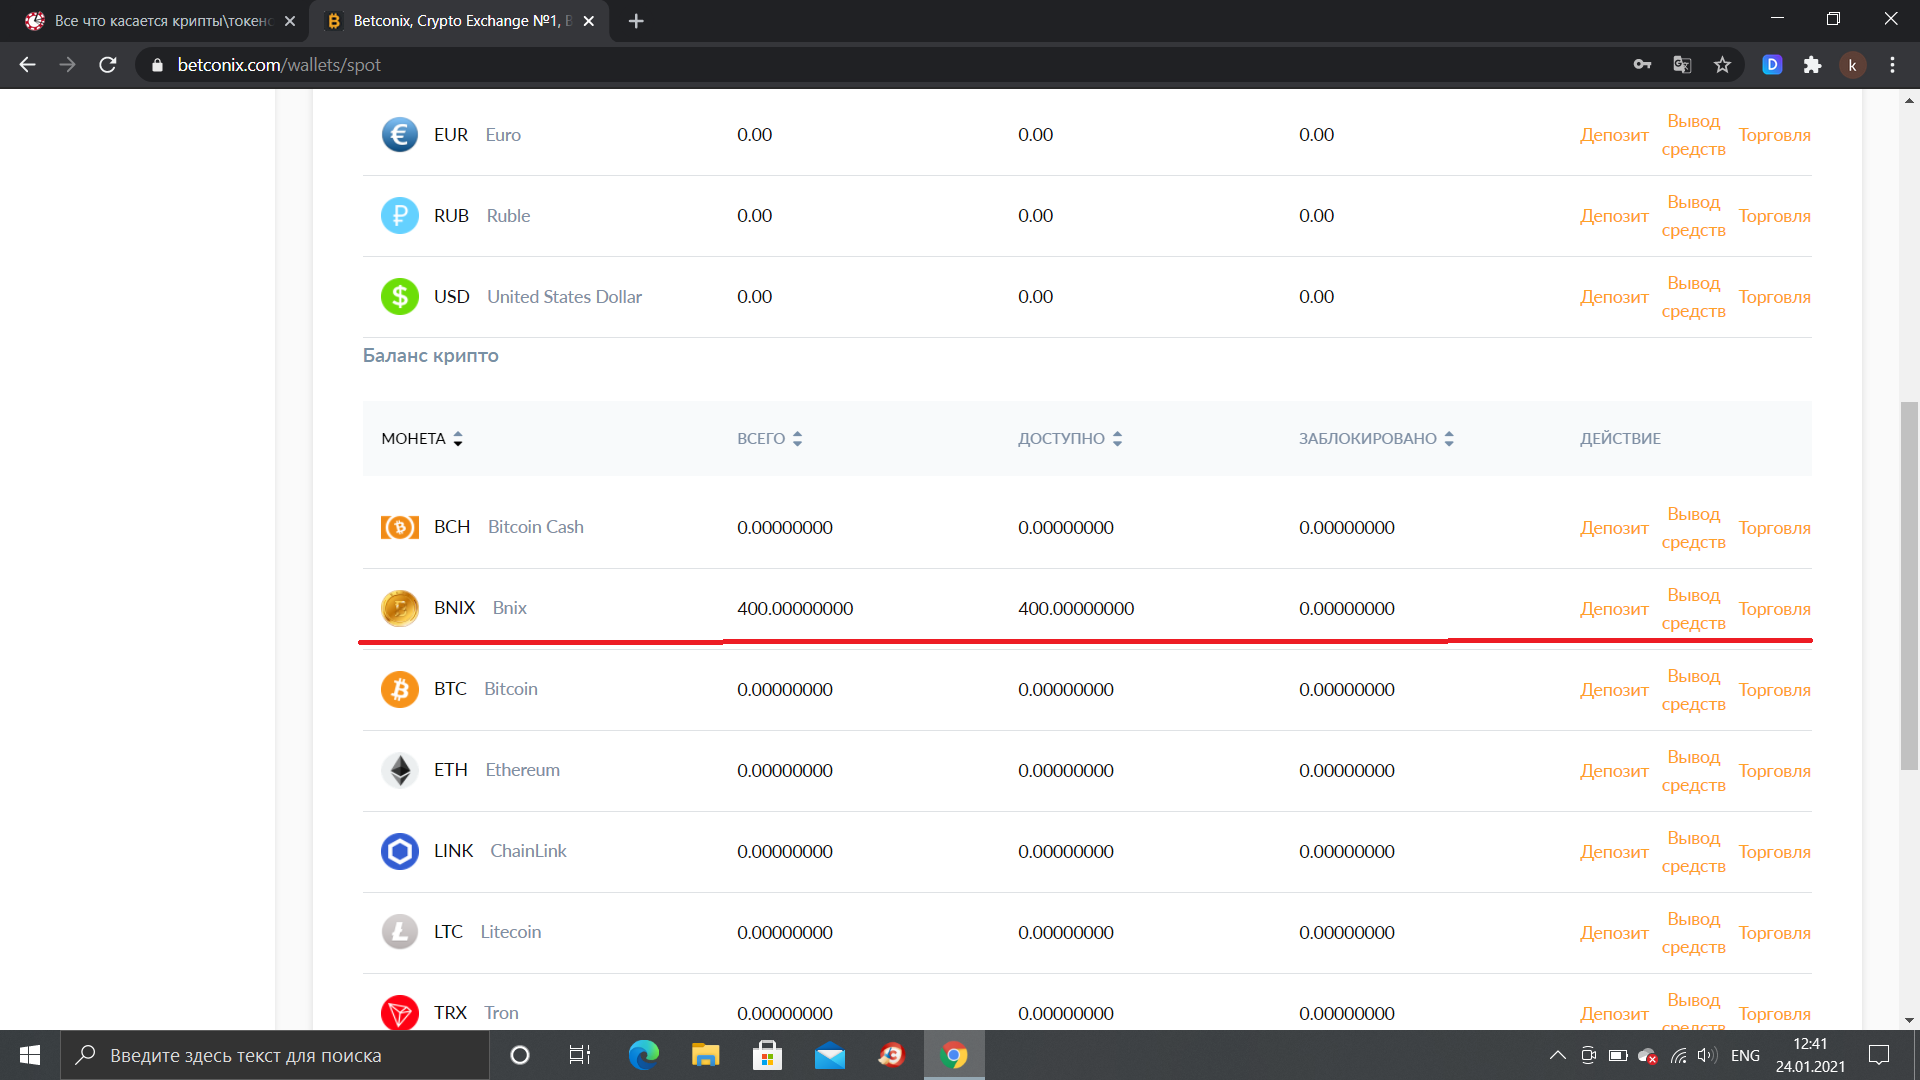Click the LTC Litecoin grey icon
Image resolution: width=1920 pixels, height=1080 pixels.
coord(399,932)
